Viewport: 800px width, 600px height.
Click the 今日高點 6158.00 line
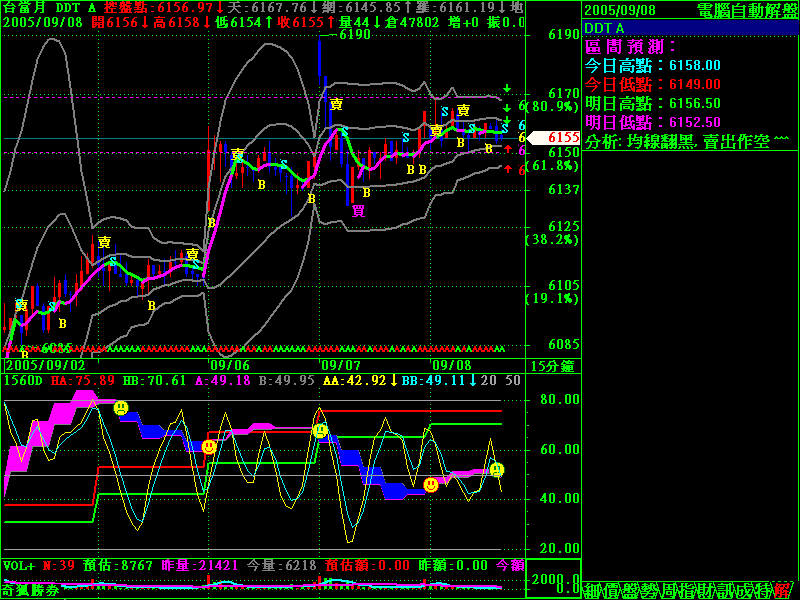[x=653, y=65]
